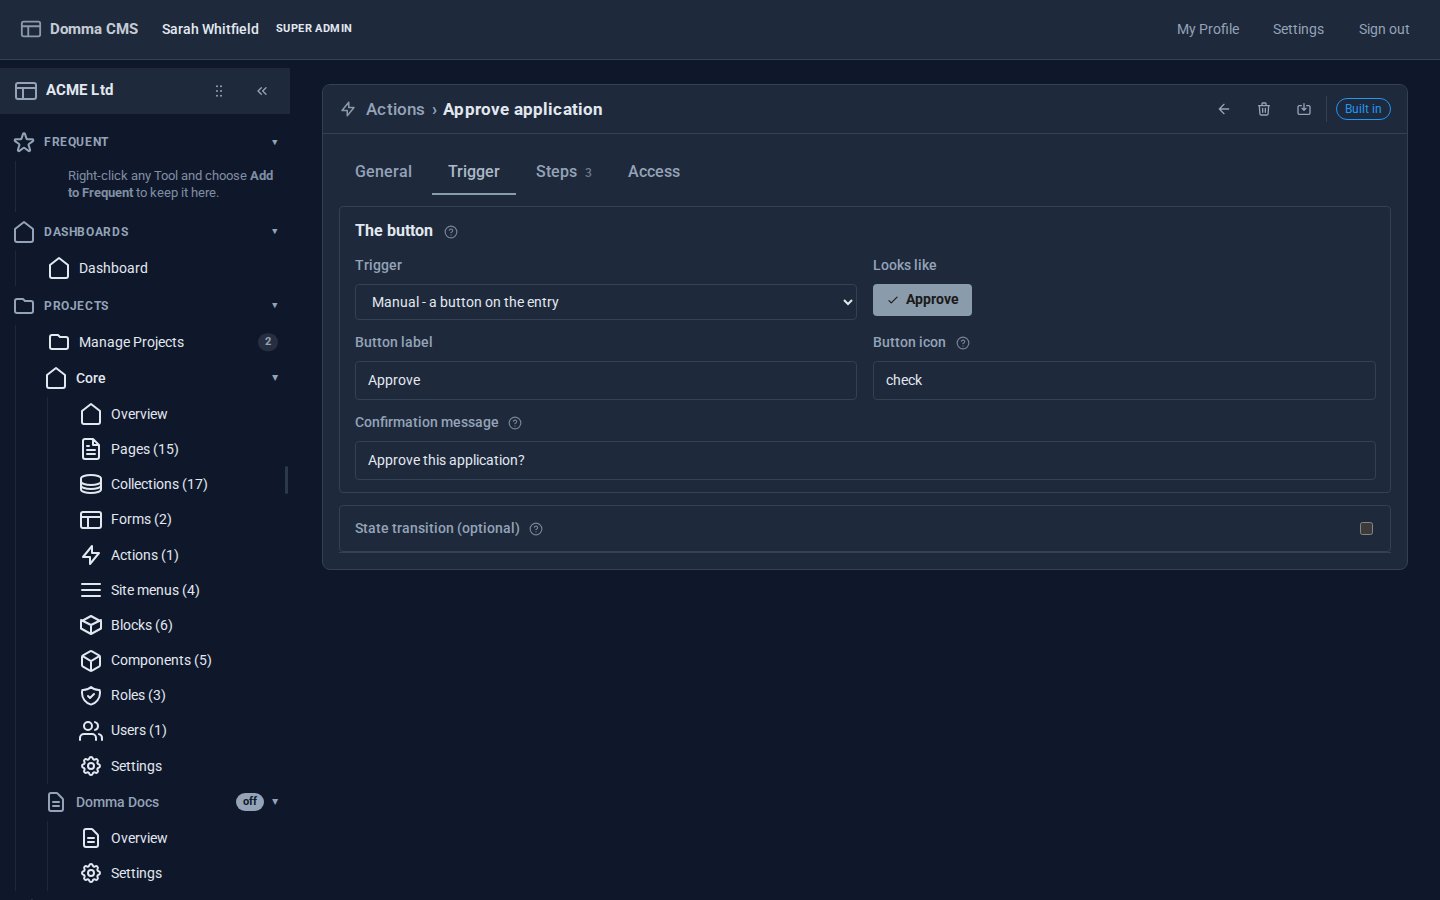The width and height of the screenshot is (1440, 900).
Task: Collapse the Projects section arrow
Action: pyautogui.click(x=275, y=306)
